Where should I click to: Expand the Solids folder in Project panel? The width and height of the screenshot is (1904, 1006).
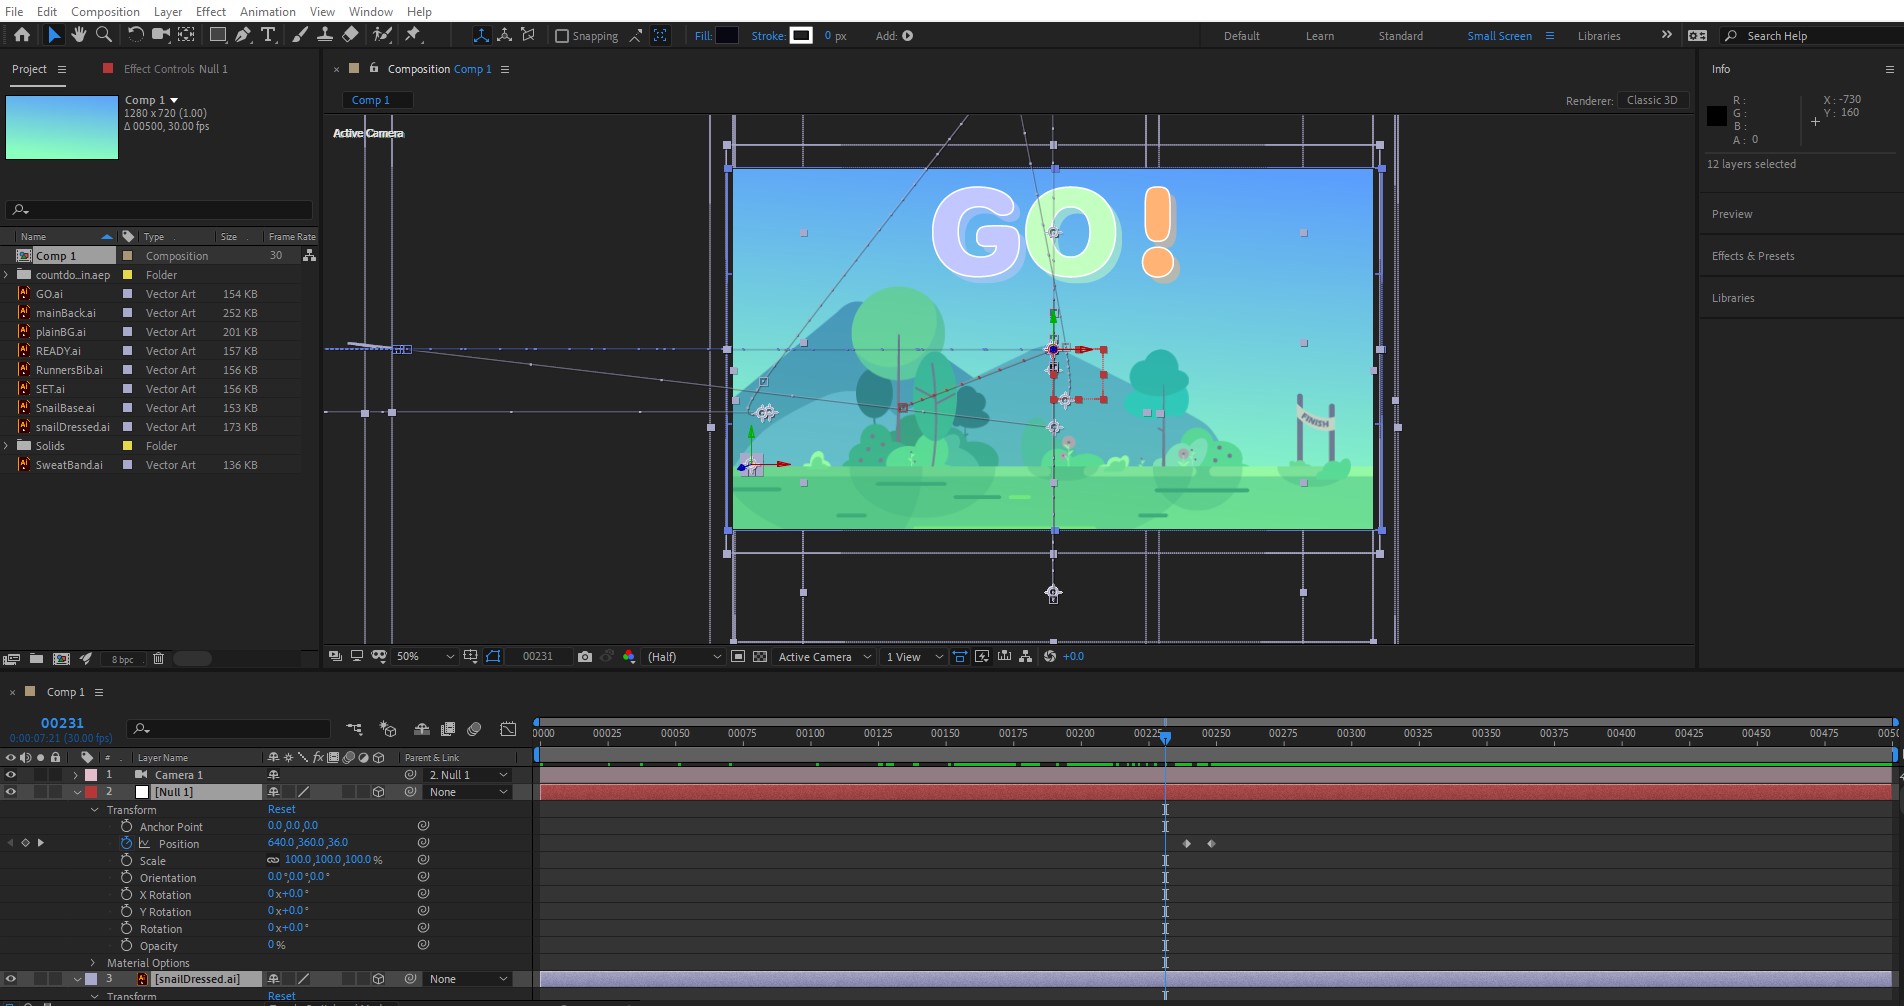(x=7, y=446)
